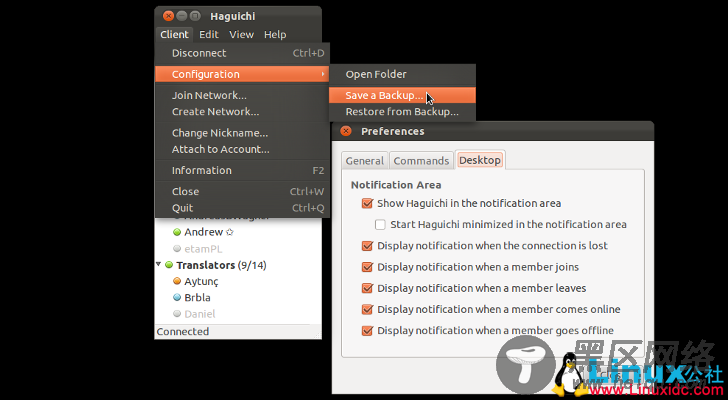Screen dimensions: 728x400
Task: Click Daniel's grey offline status icon
Action: click(x=176, y=314)
